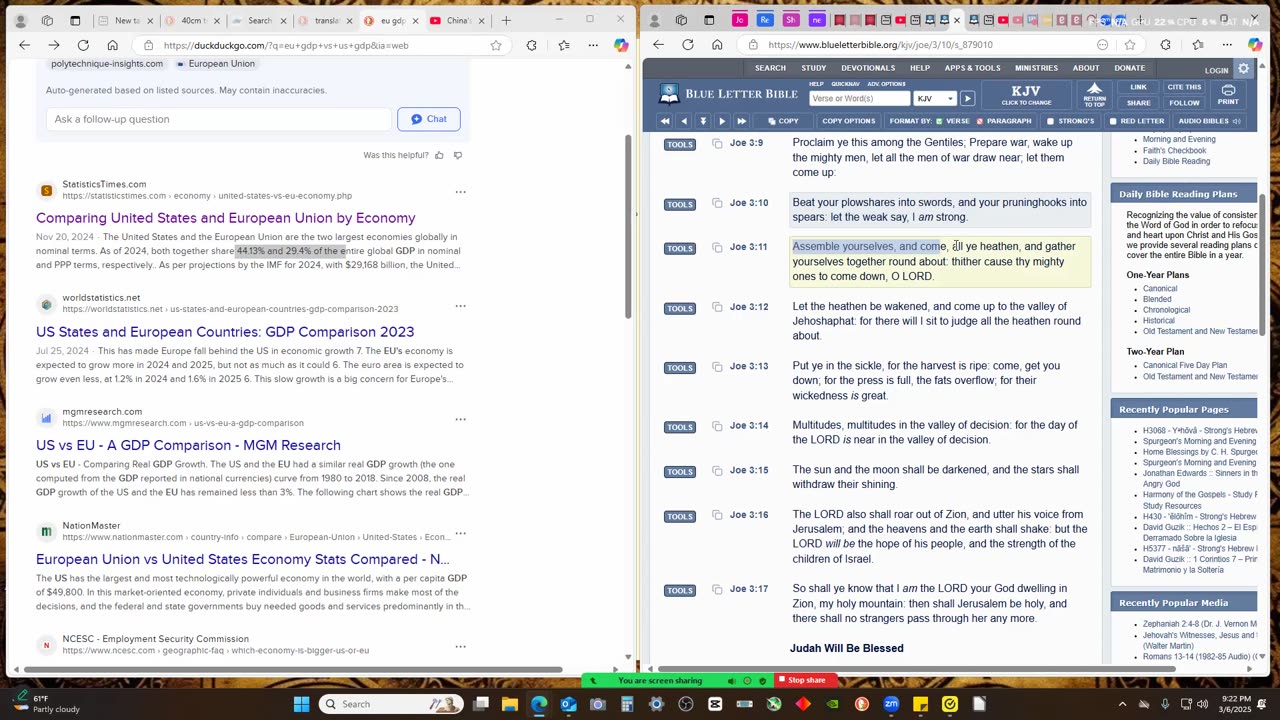
Task: Click the copy icon beside Joe 3:11
Action: click(717, 247)
